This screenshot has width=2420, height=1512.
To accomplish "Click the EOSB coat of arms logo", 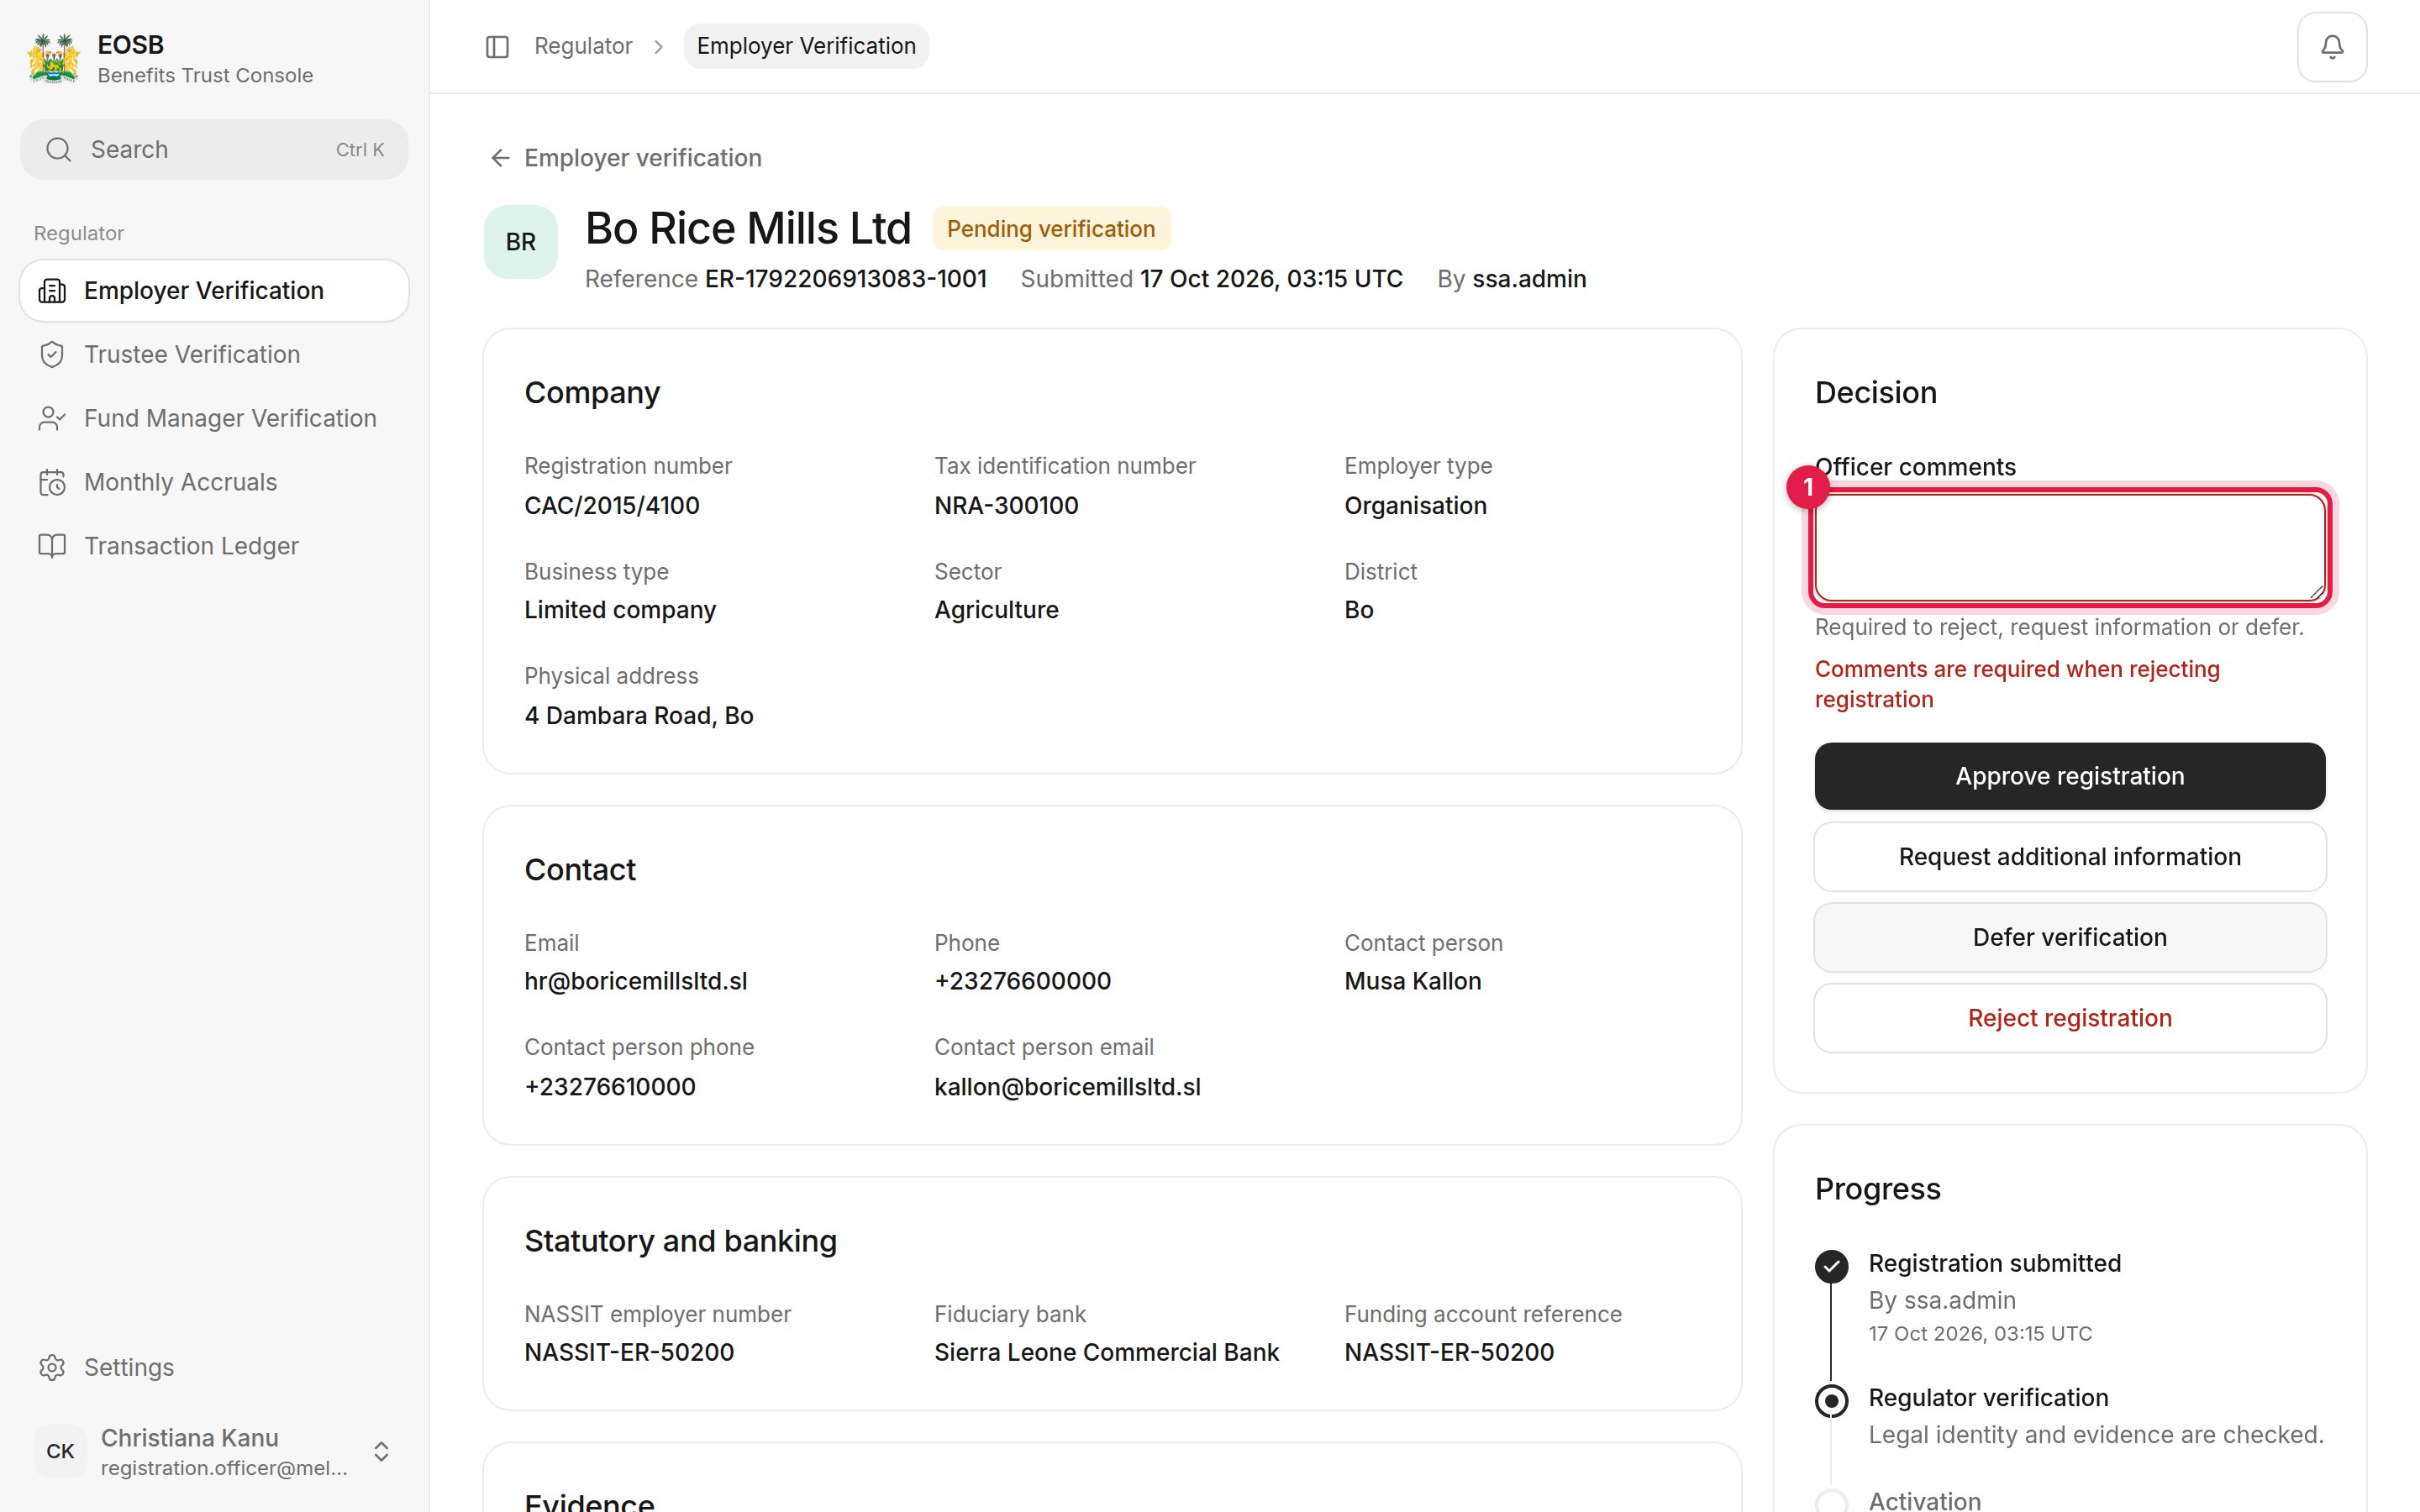I will point(54,59).
